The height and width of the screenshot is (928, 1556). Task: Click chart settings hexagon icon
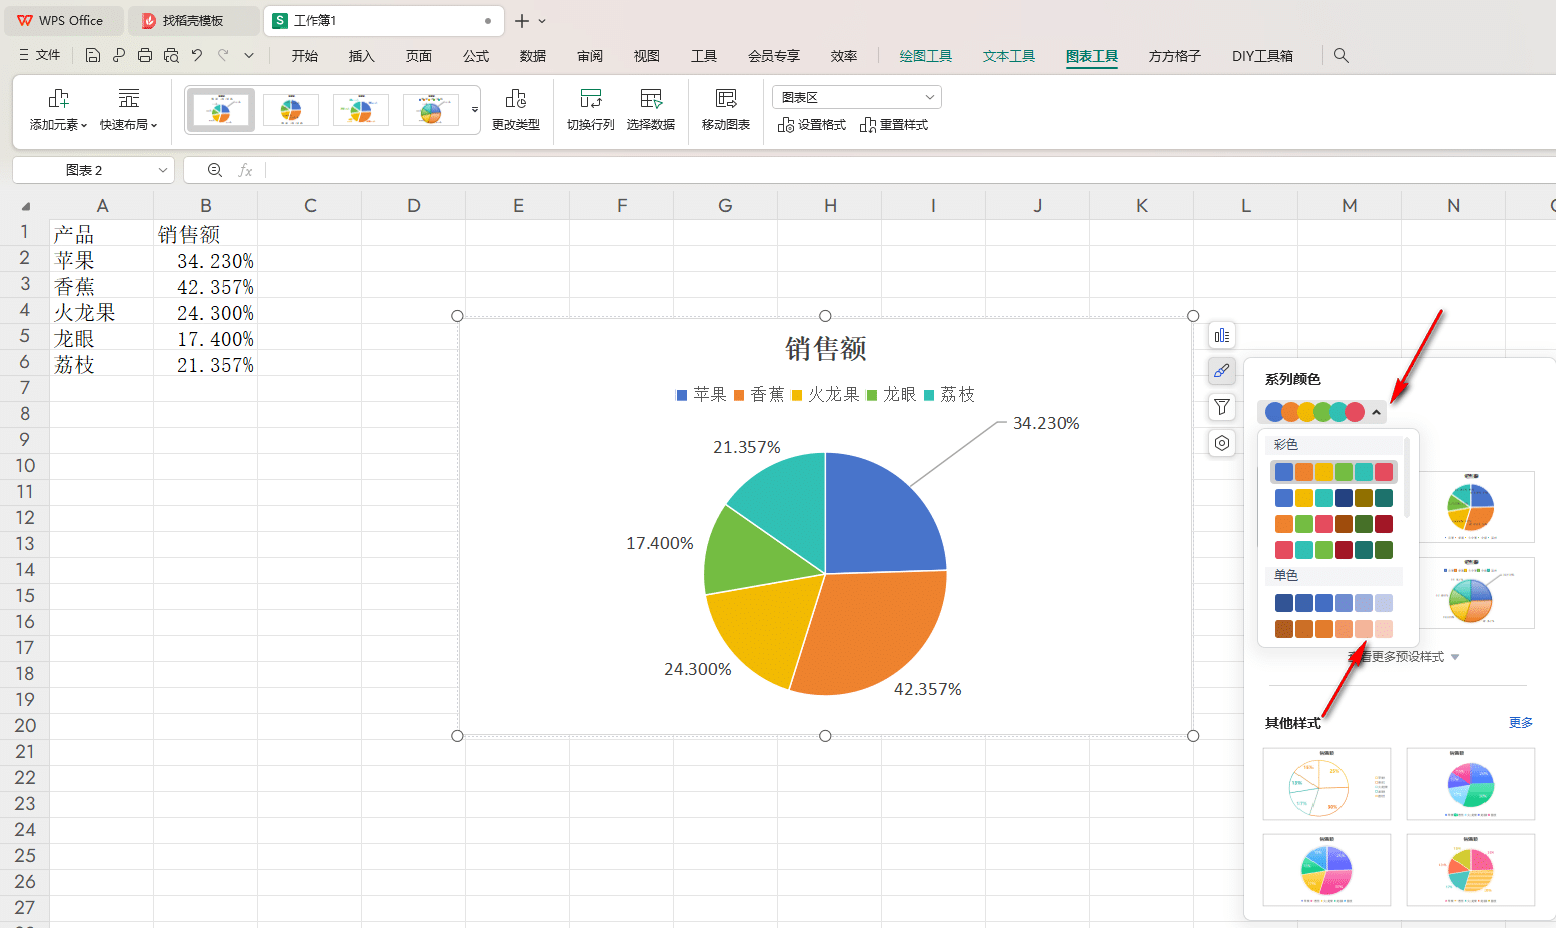pos(1222,443)
